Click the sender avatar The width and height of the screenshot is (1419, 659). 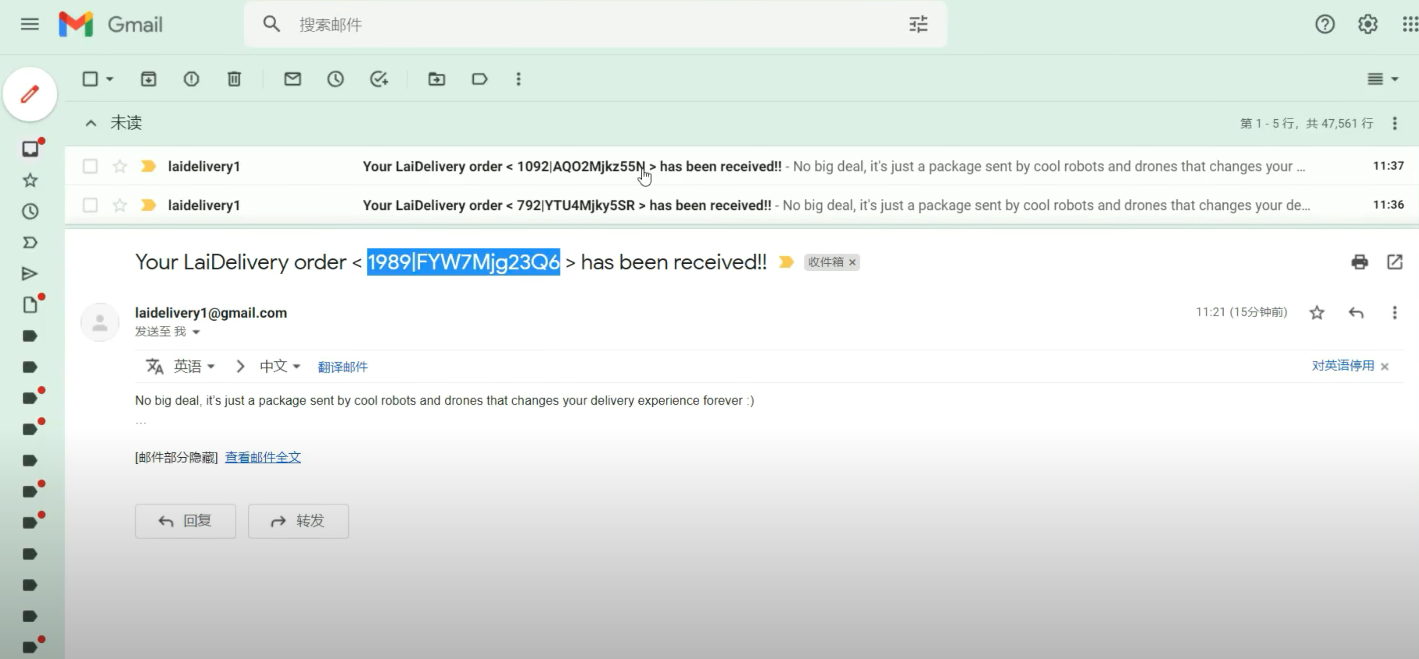pos(100,322)
